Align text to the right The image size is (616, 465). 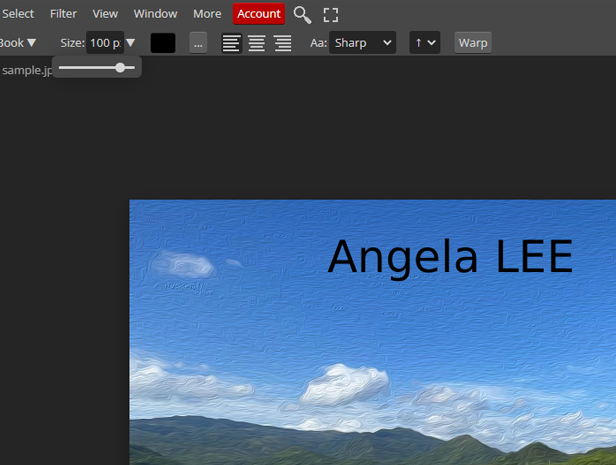(x=283, y=43)
